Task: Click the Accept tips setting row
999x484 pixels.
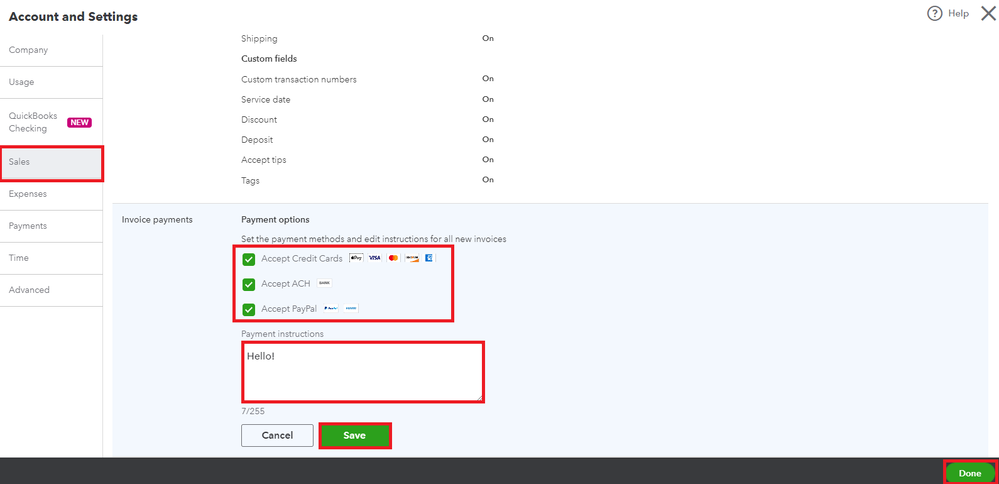Action: tap(368, 160)
